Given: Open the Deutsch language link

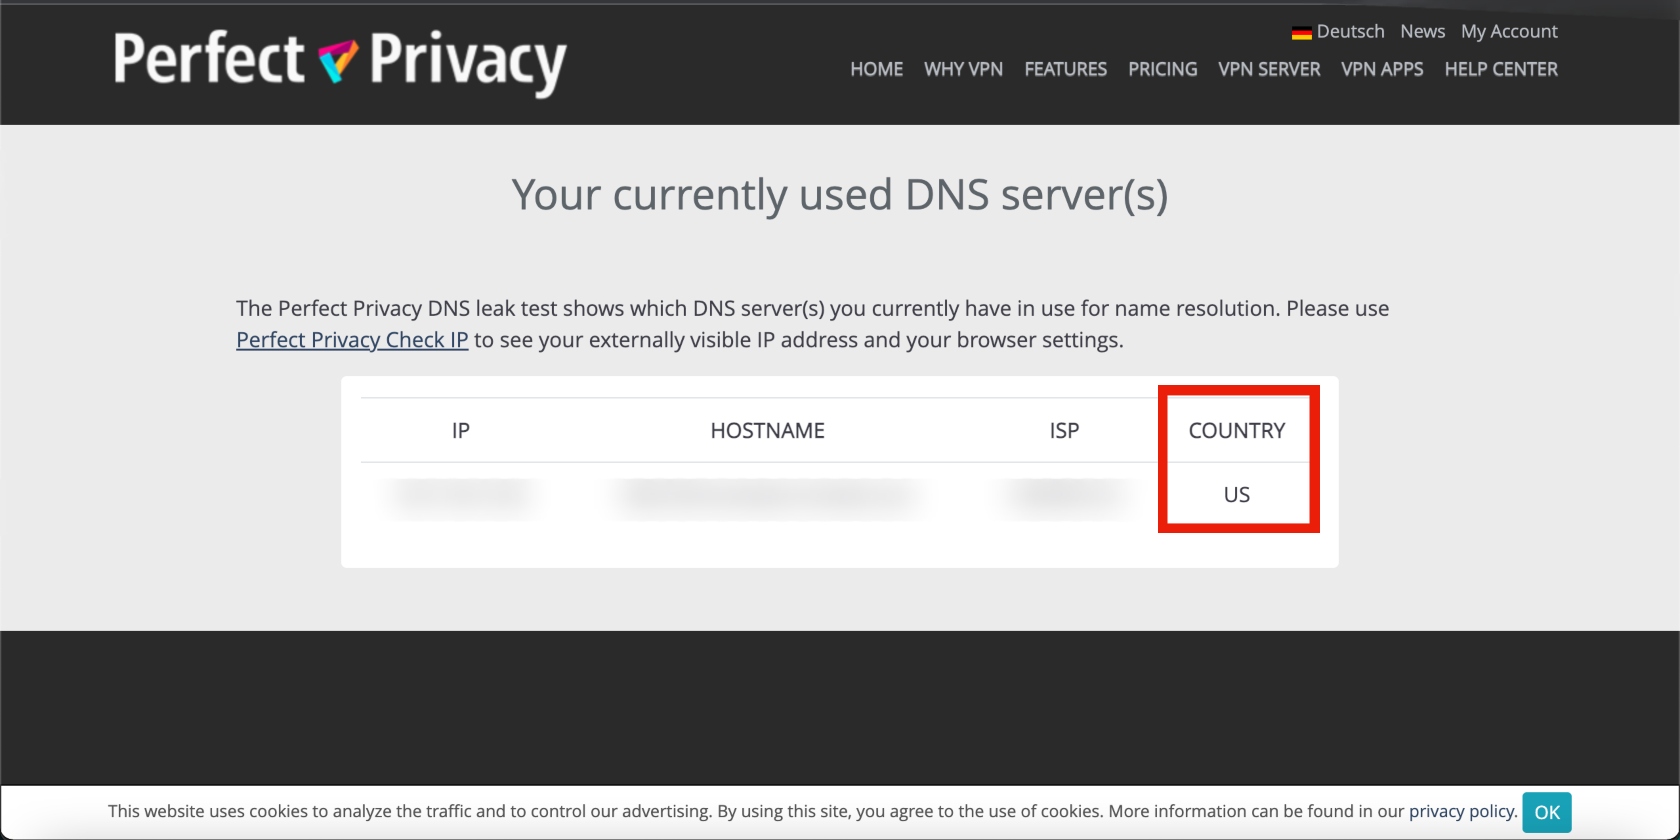Looking at the screenshot, I should tap(1350, 31).
